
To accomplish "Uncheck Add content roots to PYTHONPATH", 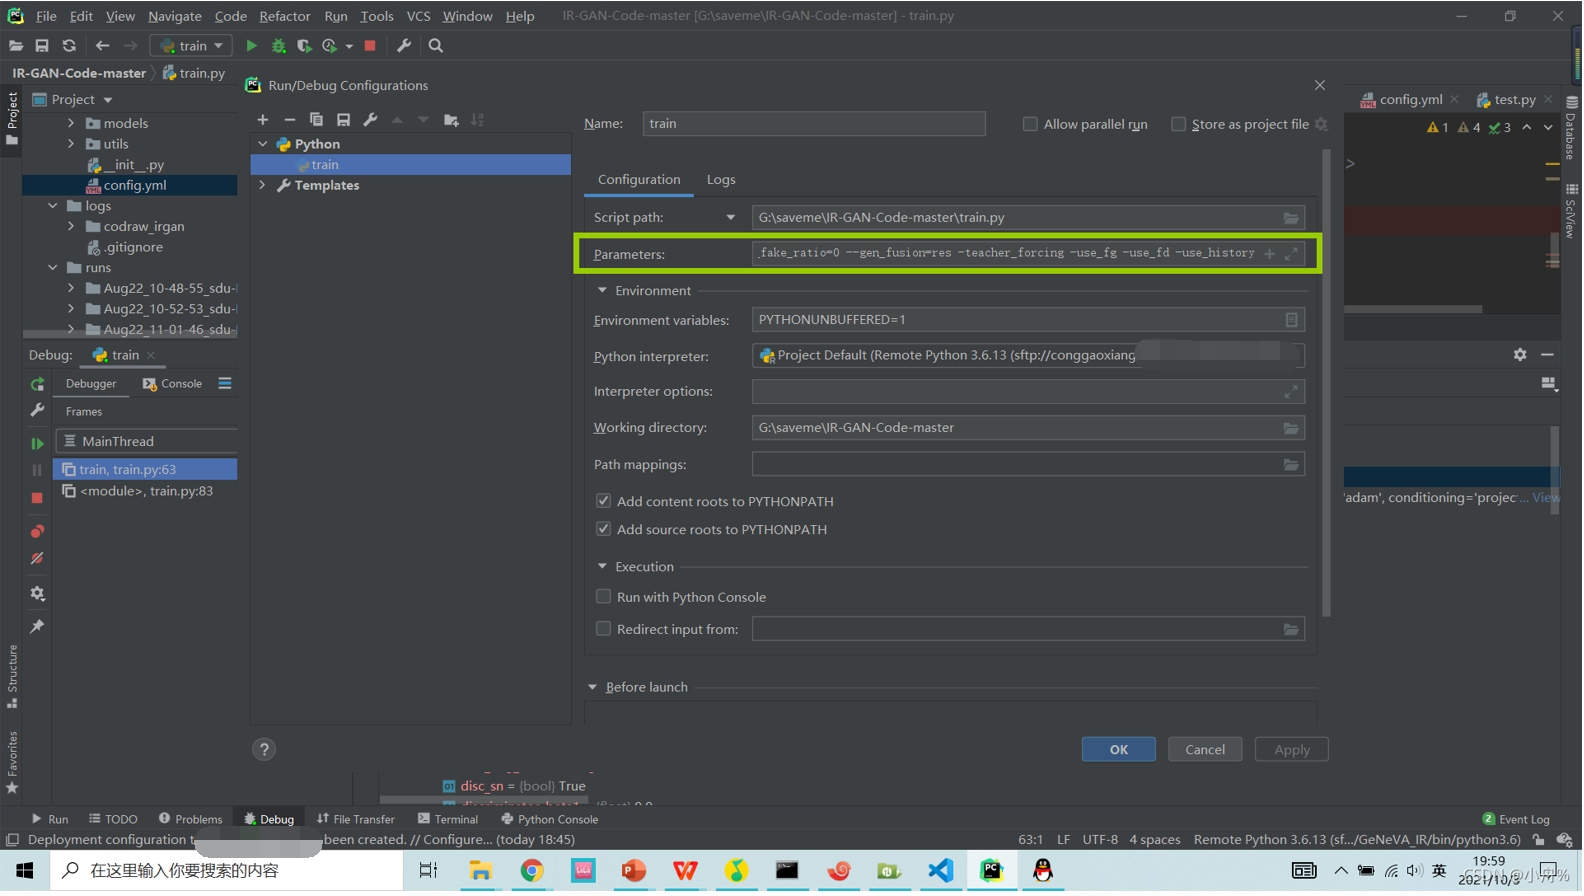I will (x=603, y=501).
